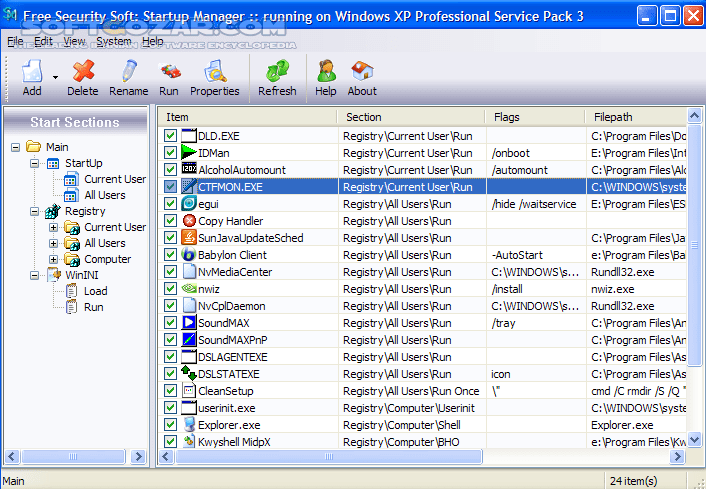Image resolution: width=706 pixels, height=489 pixels.
Task: Click the About house icon
Action: [x=362, y=72]
